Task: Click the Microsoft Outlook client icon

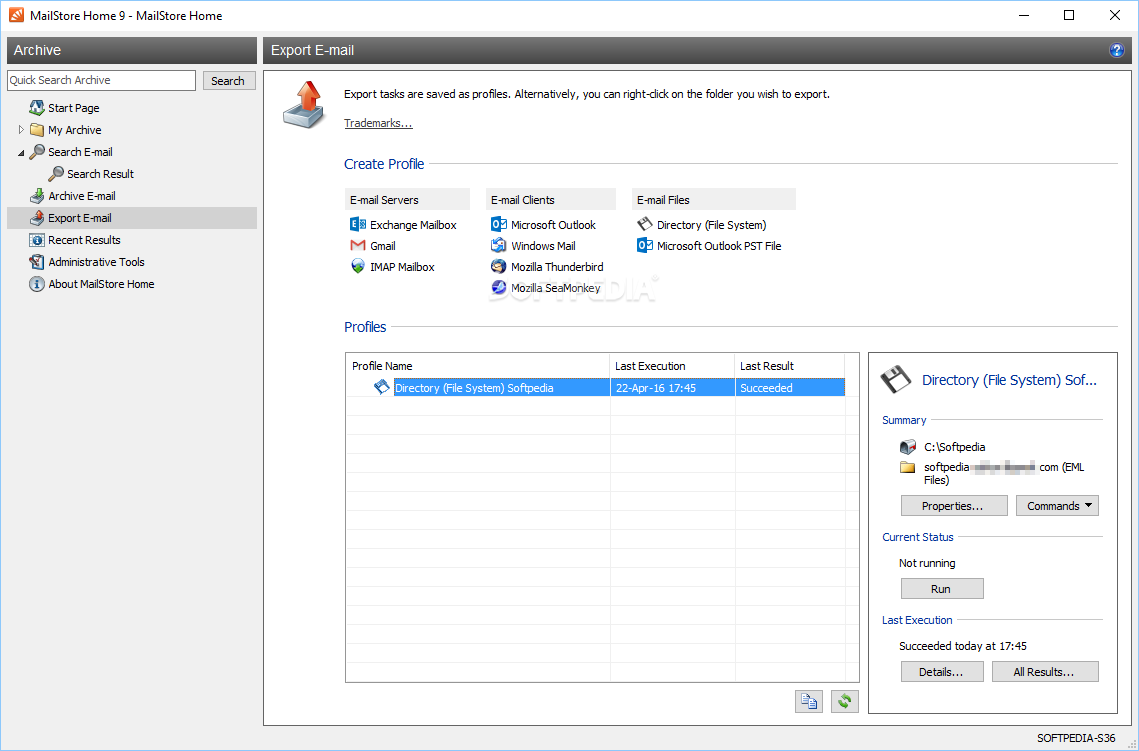Action: point(498,224)
